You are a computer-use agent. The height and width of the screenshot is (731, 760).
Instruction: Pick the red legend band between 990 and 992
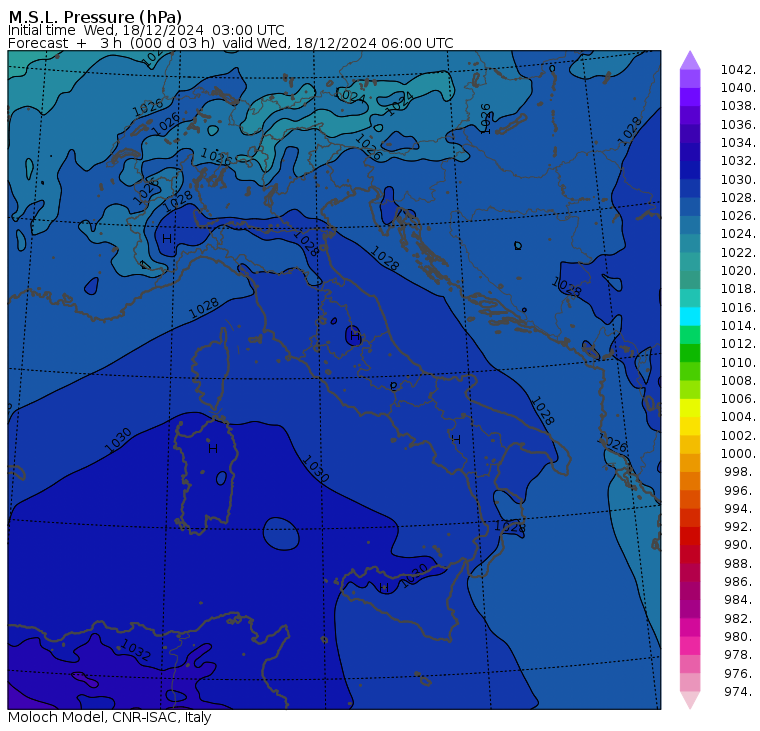tap(690, 536)
